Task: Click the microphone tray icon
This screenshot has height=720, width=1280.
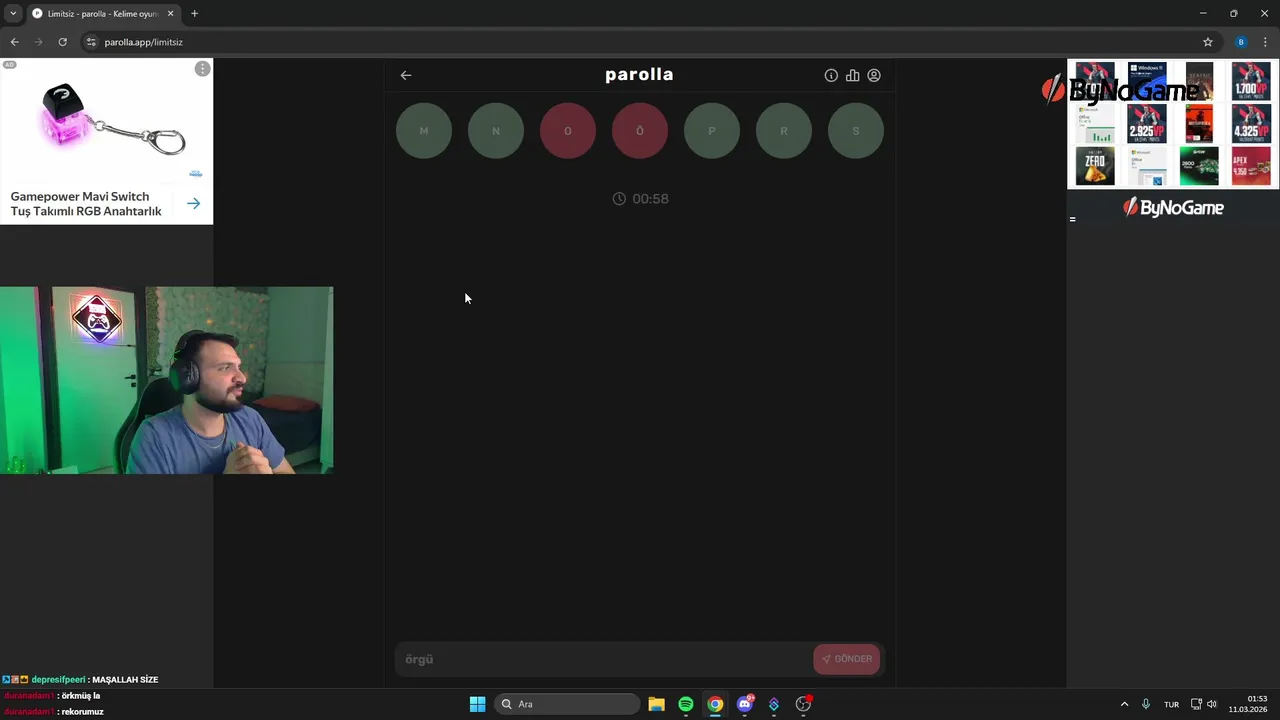Action: pyautogui.click(x=1146, y=704)
